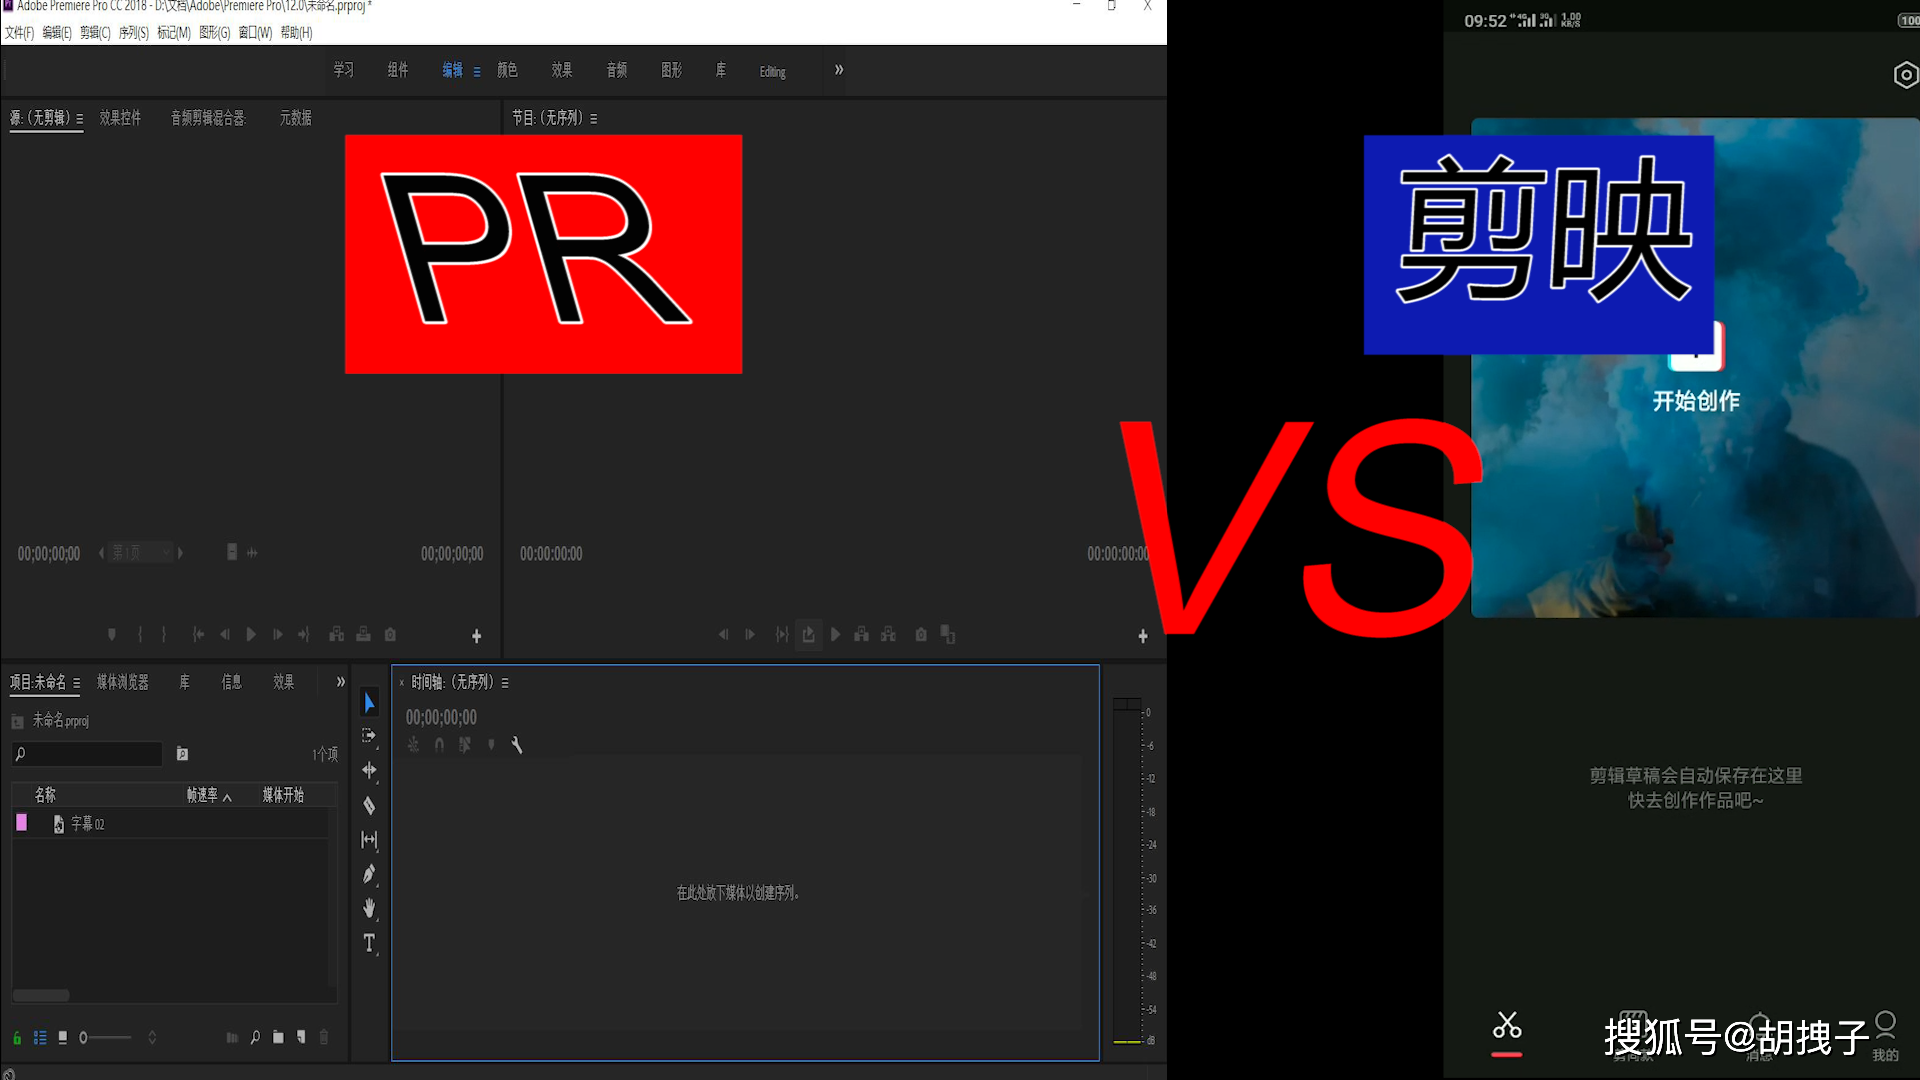Tap 开始创作 in 剪映
This screenshot has width=1920, height=1080.
1696,401
